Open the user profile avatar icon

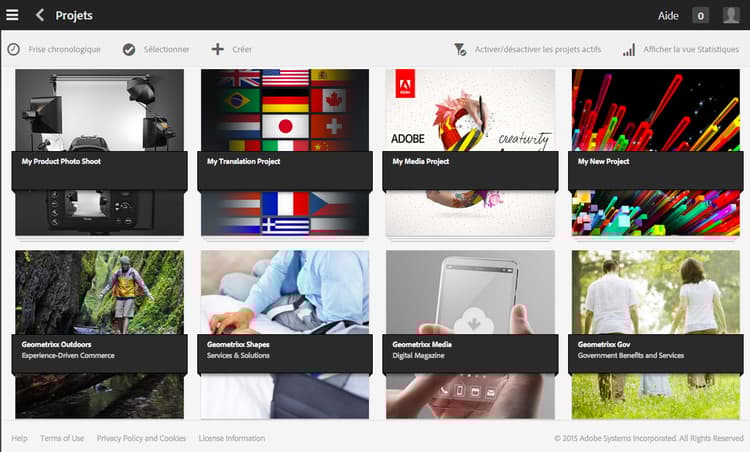click(x=731, y=15)
